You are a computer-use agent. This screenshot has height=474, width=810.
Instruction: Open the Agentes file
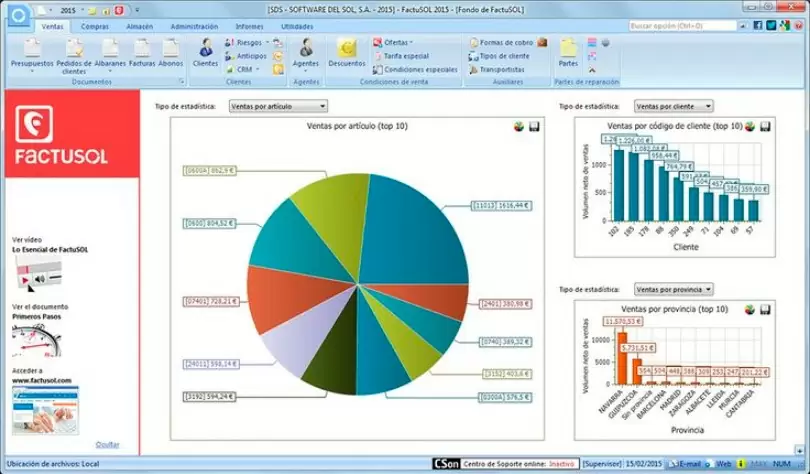306,55
